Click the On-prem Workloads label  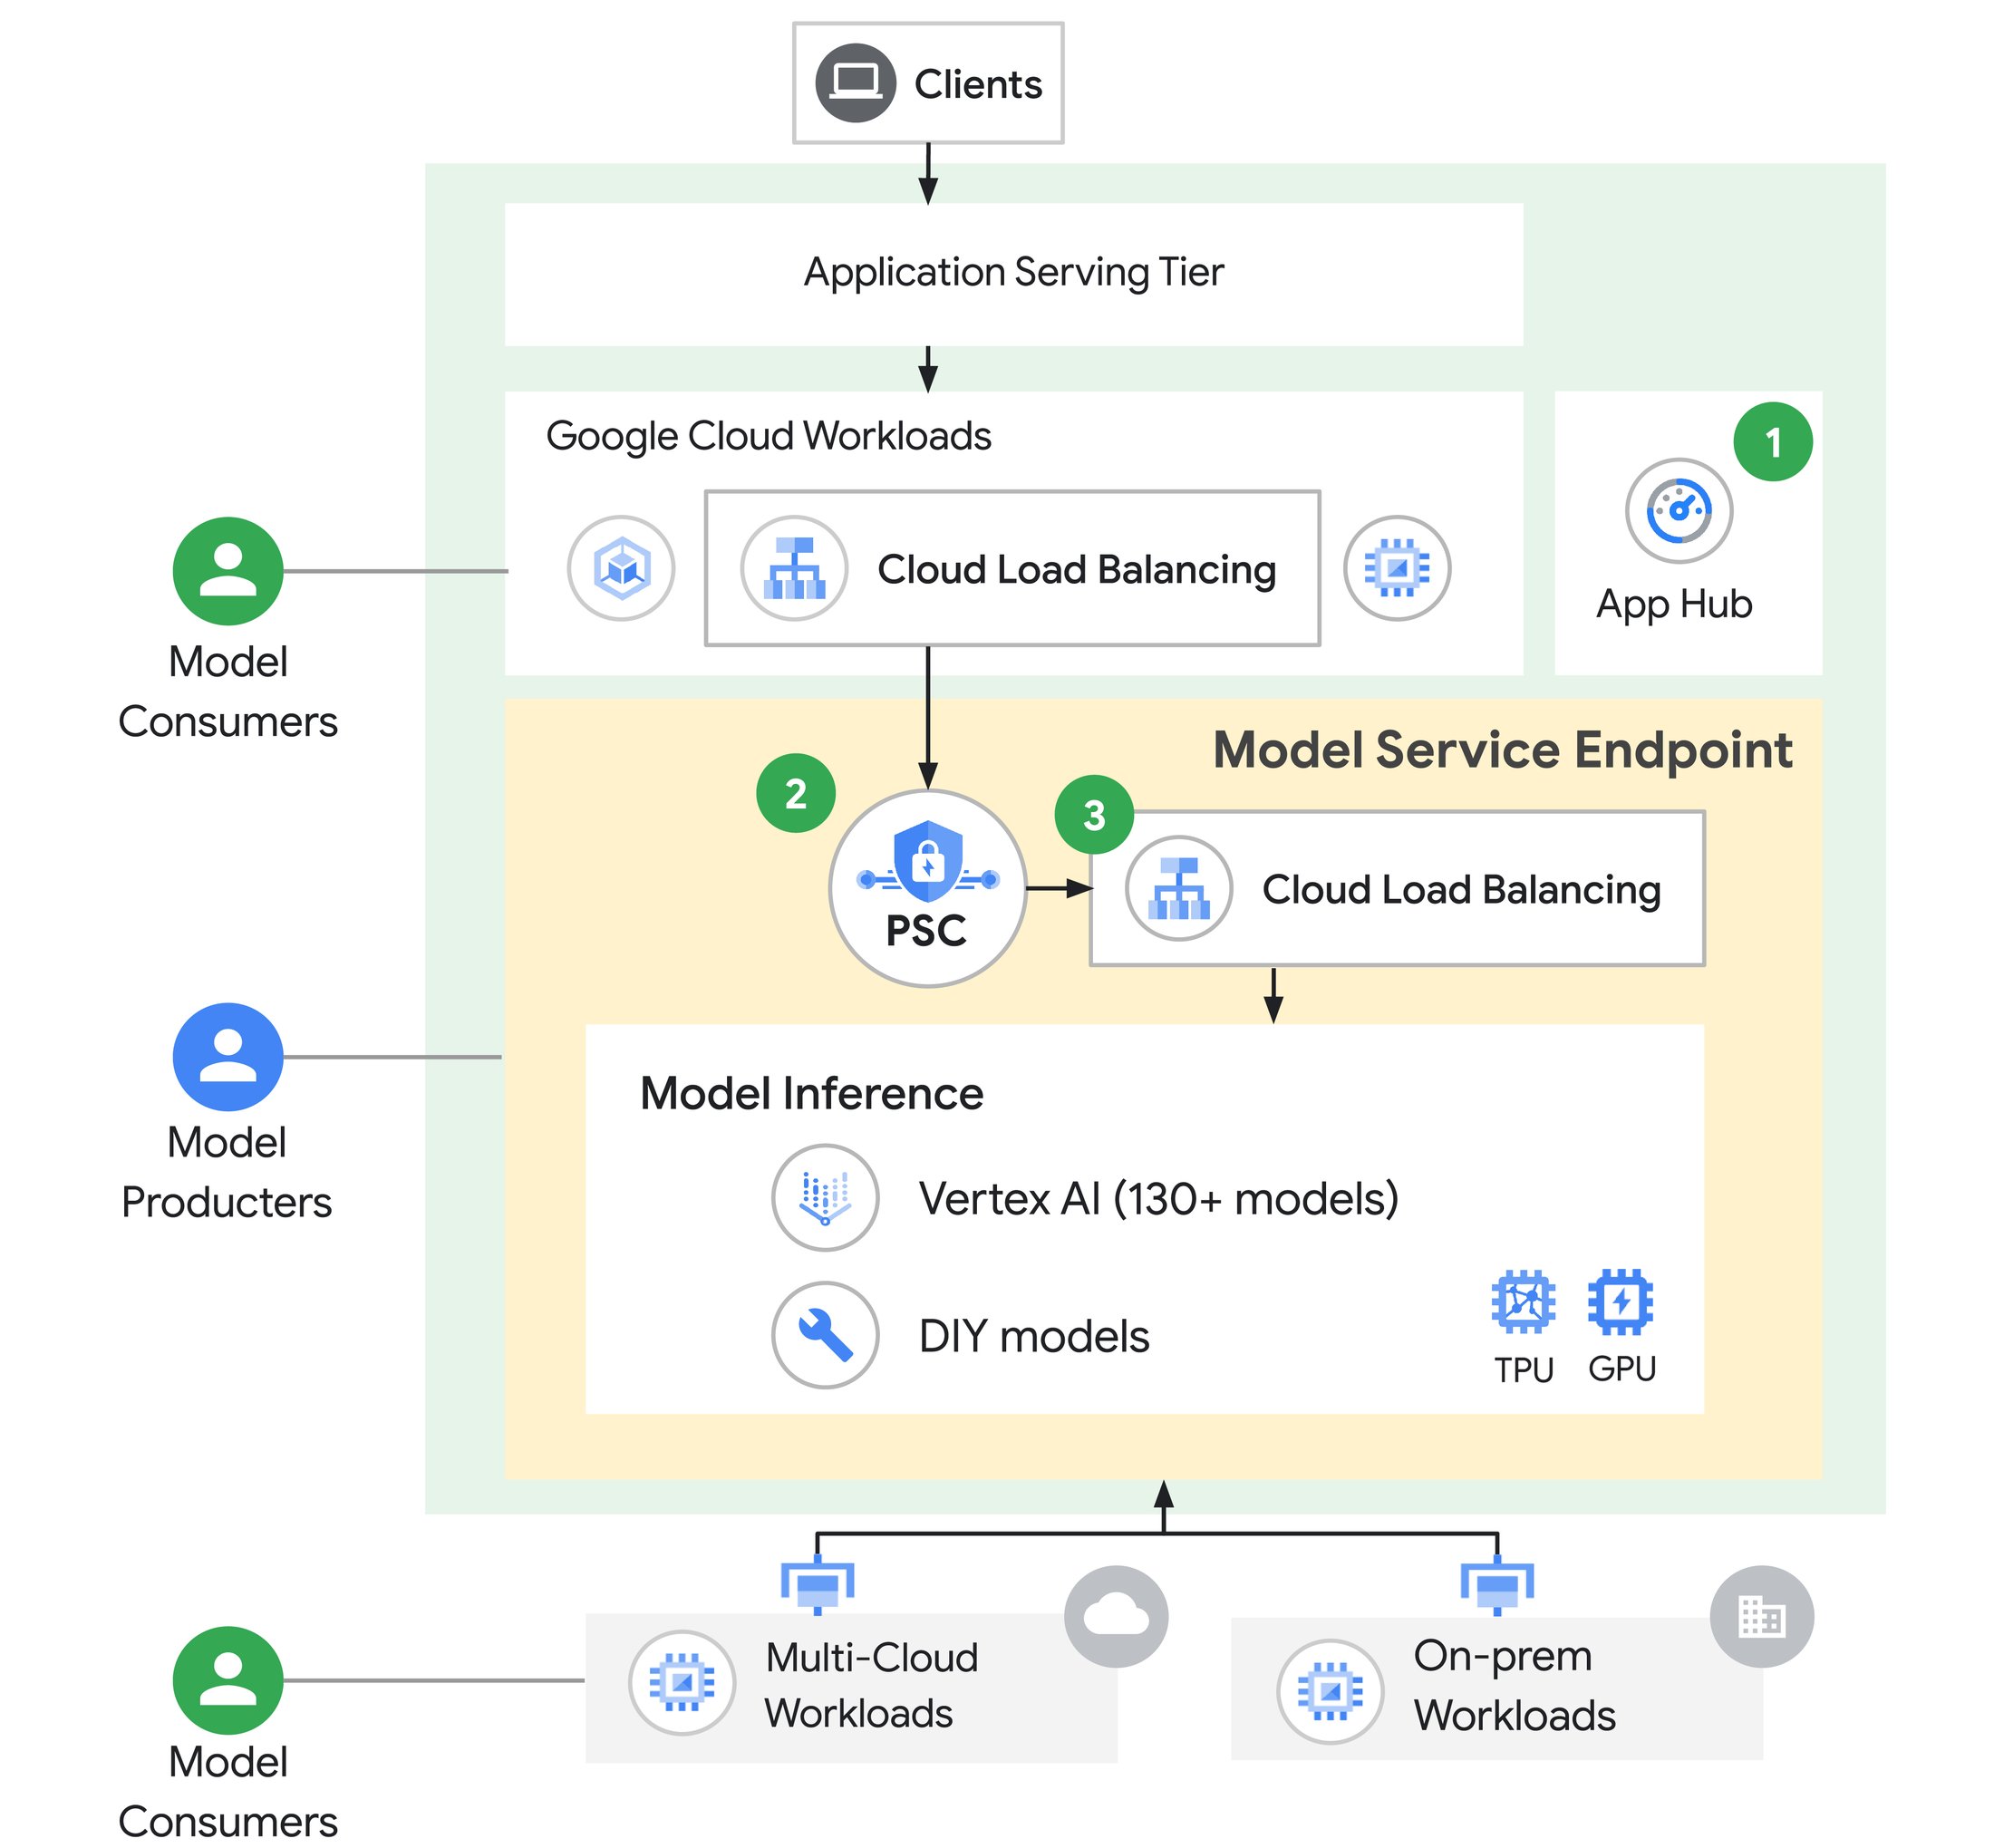pyautogui.click(x=1514, y=1685)
